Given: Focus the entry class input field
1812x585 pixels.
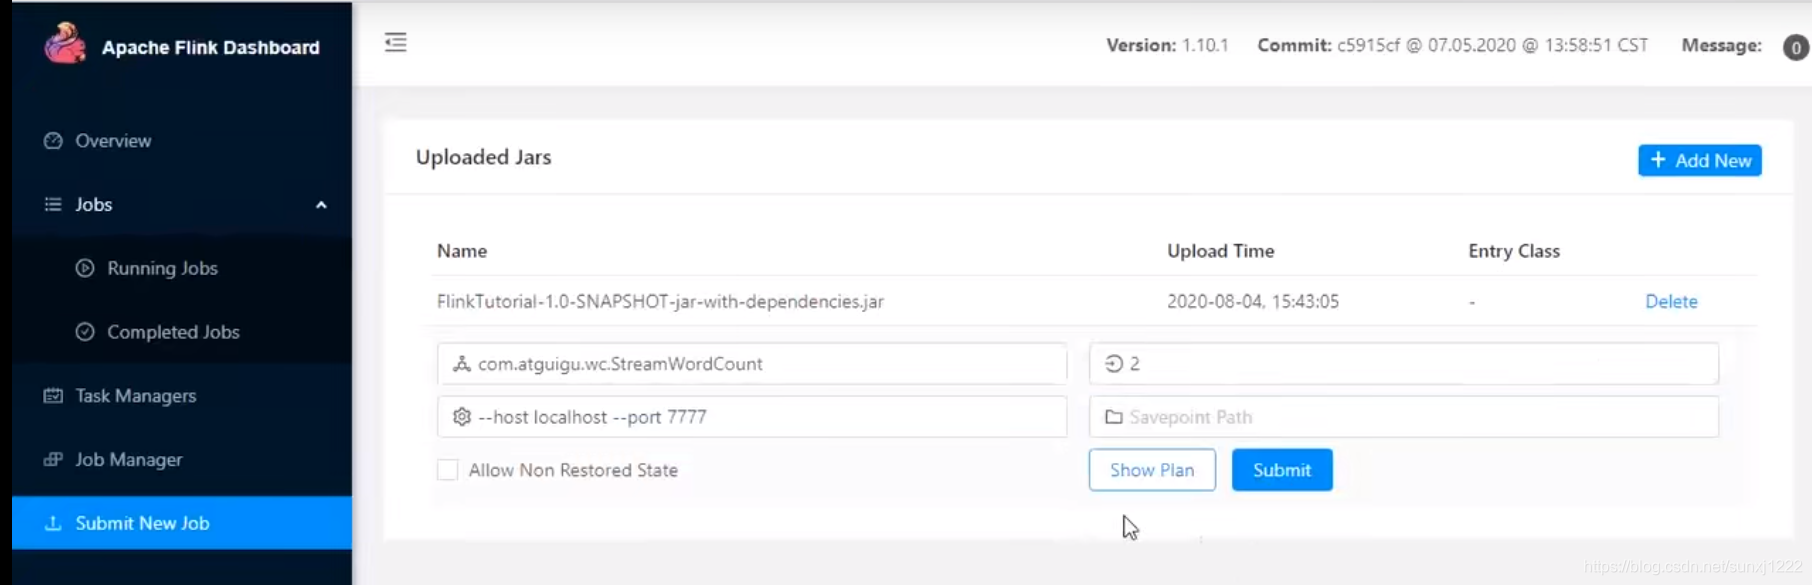Looking at the screenshot, I should click(752, 364).
